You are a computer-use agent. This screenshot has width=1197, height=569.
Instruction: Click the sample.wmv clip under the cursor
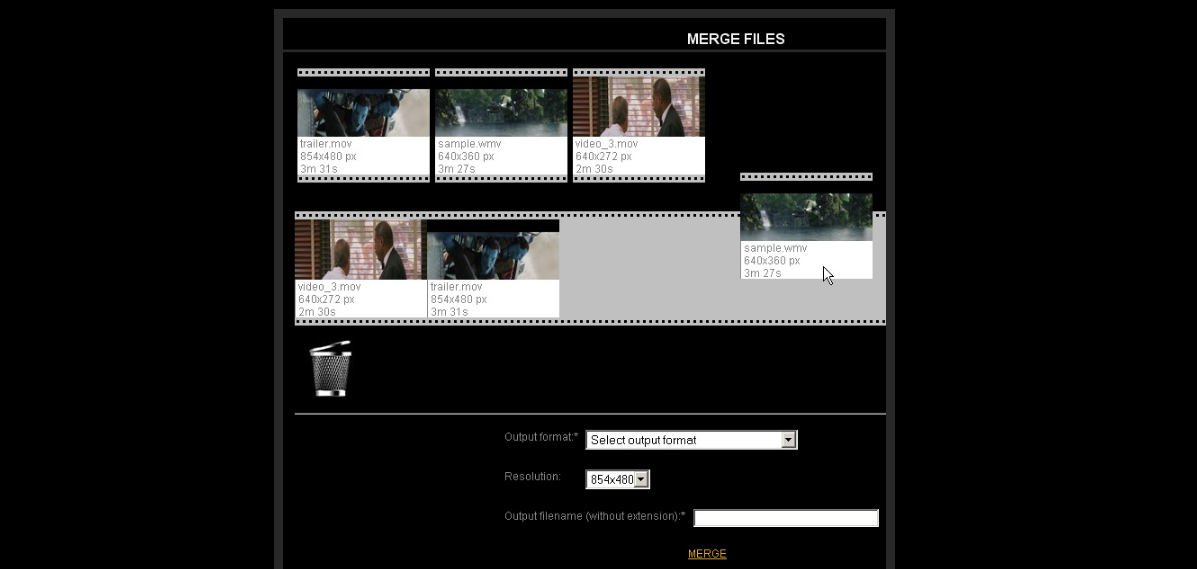coord(806,227)
